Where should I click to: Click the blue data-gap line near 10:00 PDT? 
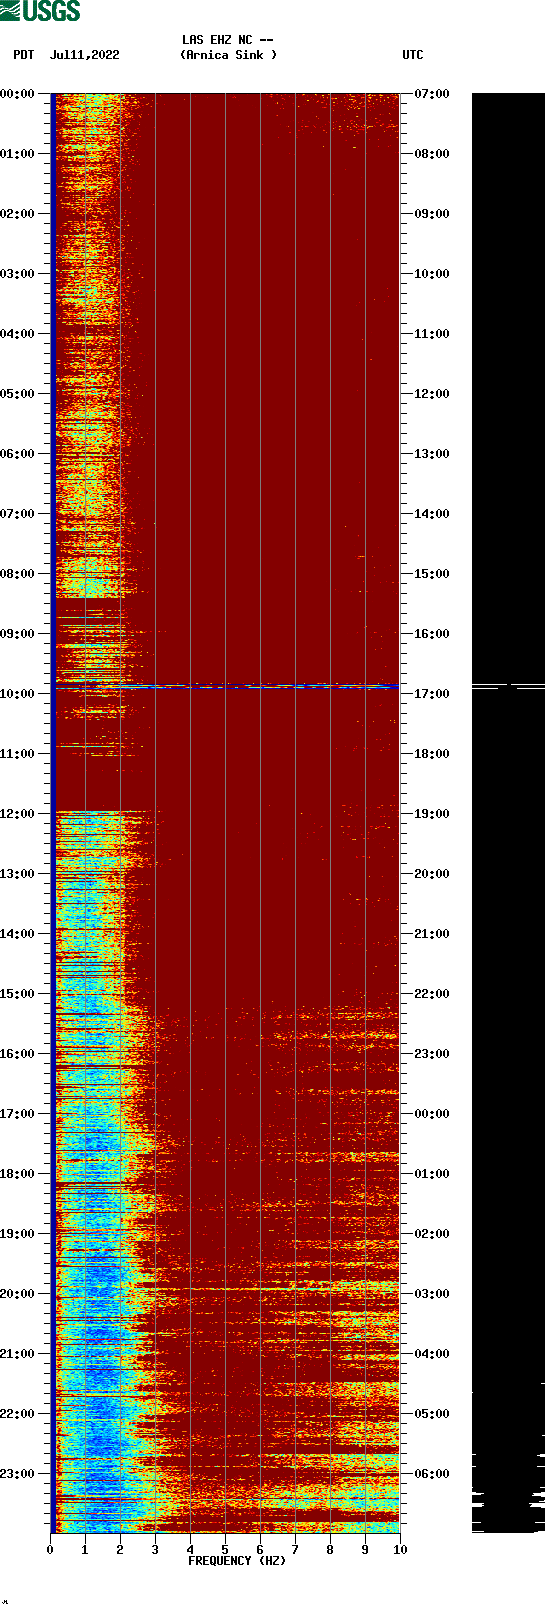226,687
